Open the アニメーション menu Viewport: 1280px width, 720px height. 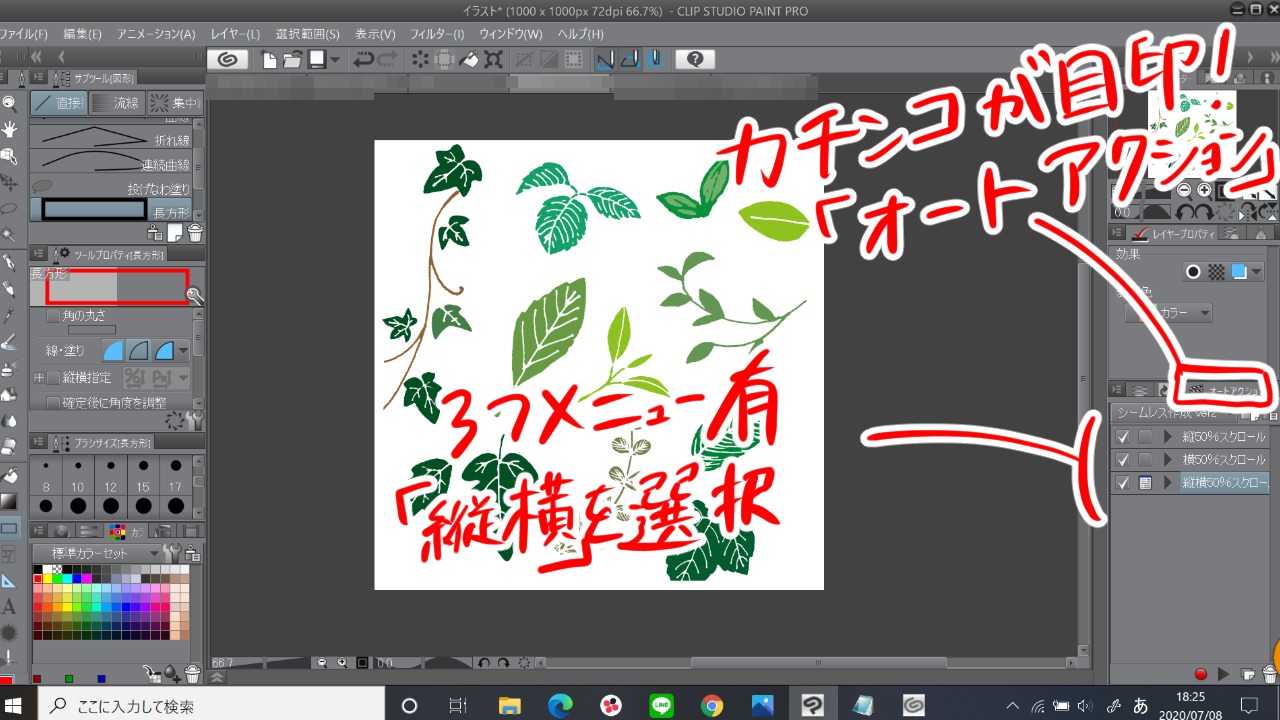(156, 34)
